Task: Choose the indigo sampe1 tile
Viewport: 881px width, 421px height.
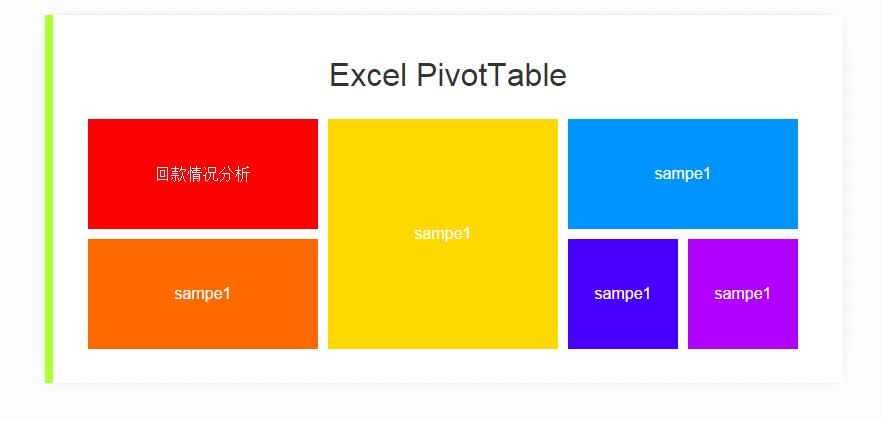Action: click(623, 293)
